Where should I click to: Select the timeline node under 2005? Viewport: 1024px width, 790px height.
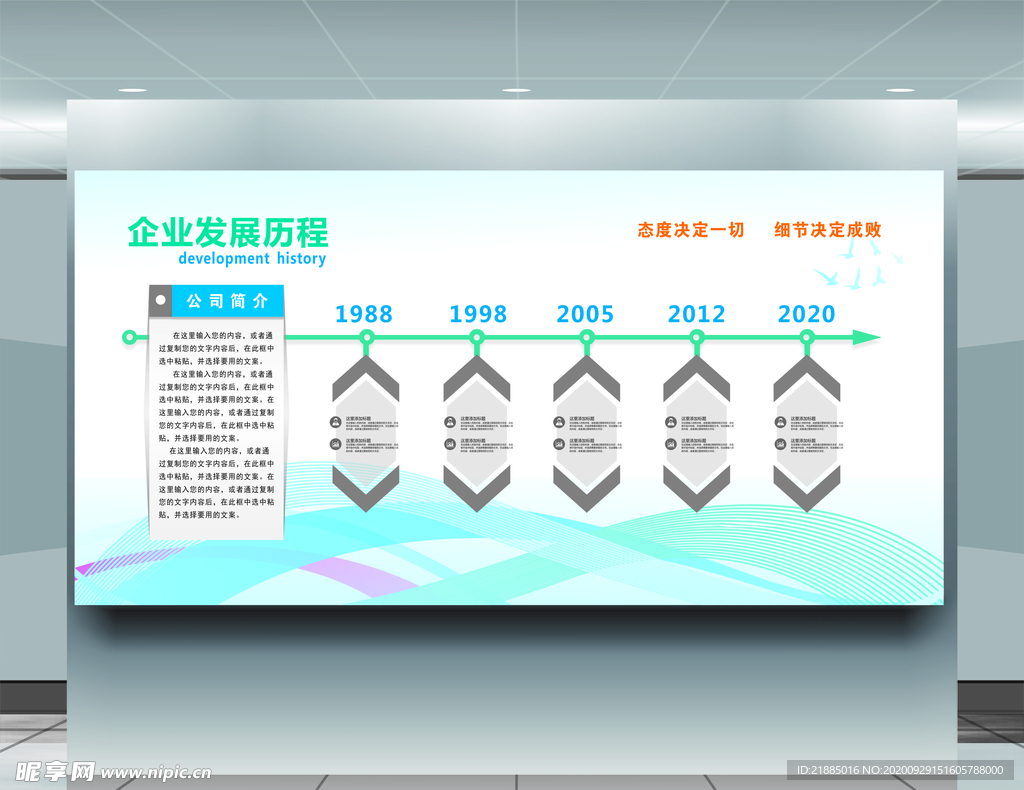pyautogui.click(x=586, y=337)
